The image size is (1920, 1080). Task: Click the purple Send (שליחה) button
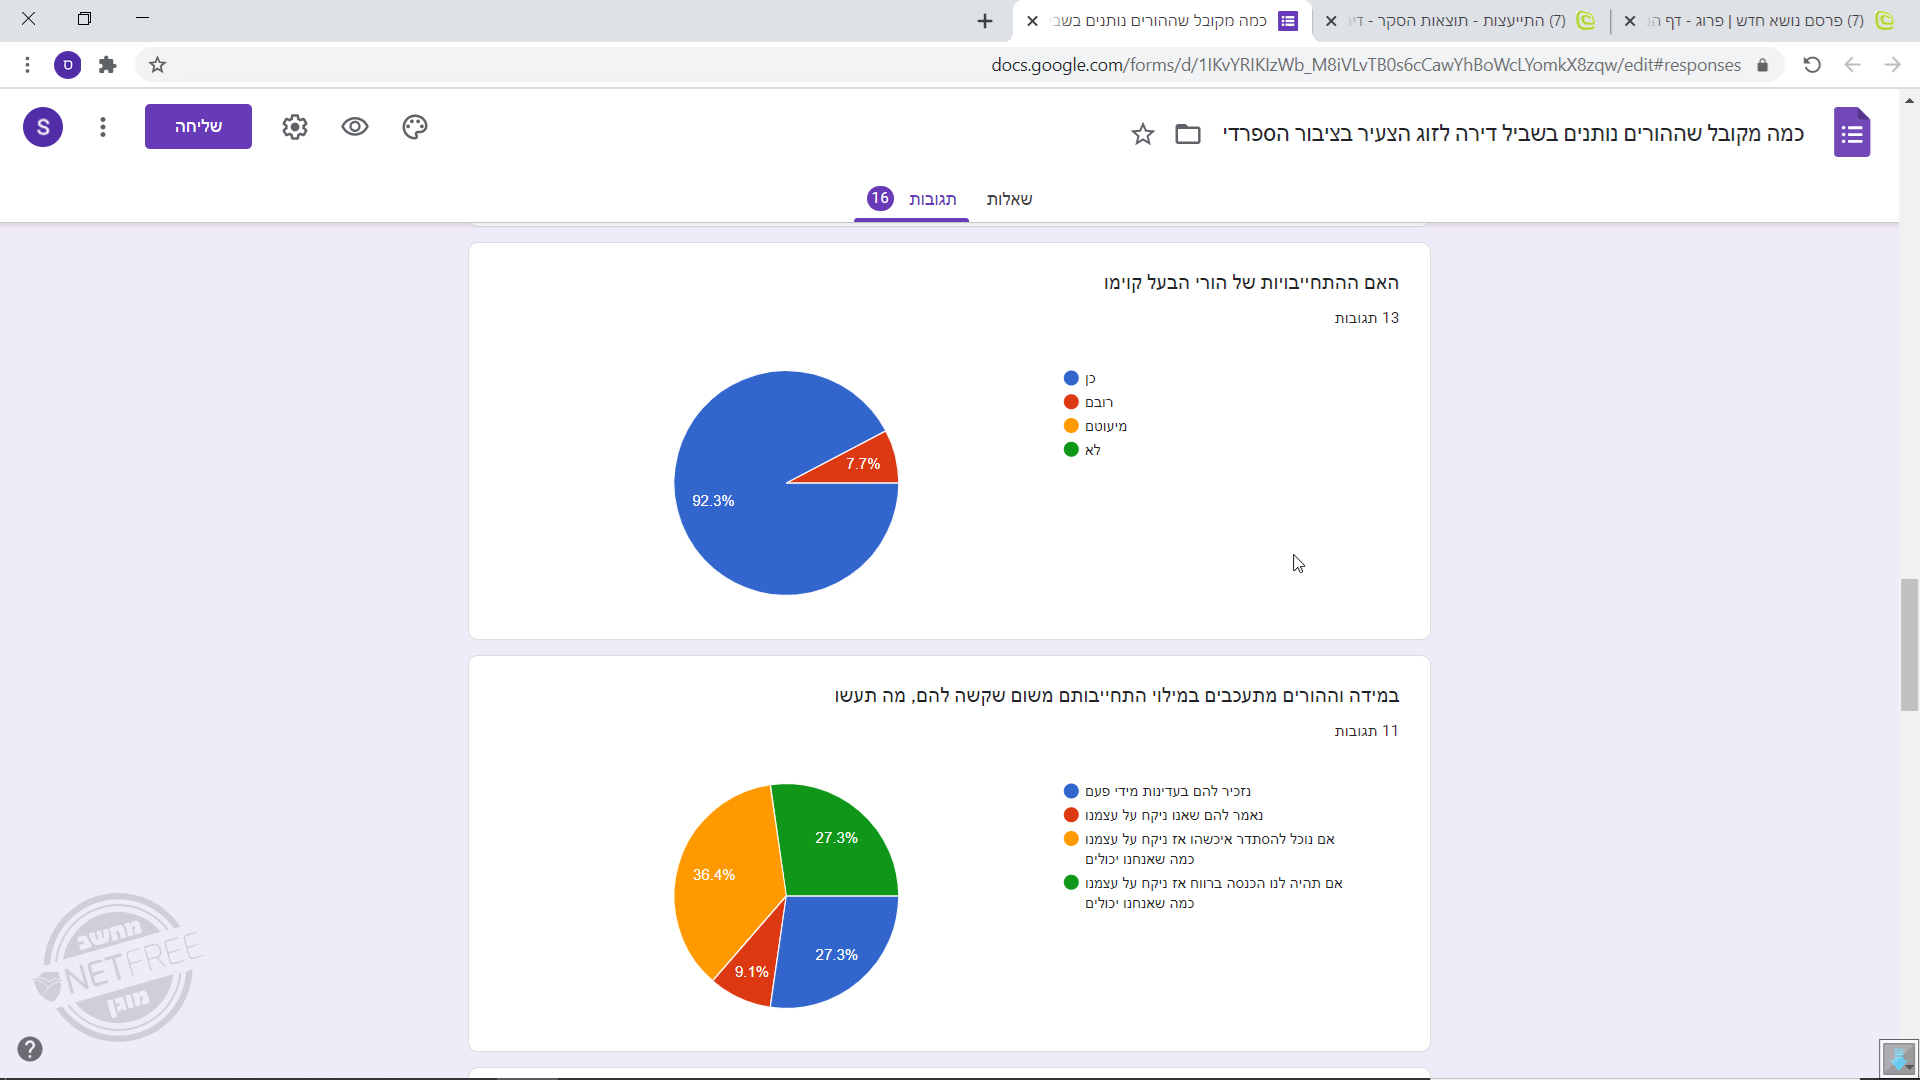198,127
